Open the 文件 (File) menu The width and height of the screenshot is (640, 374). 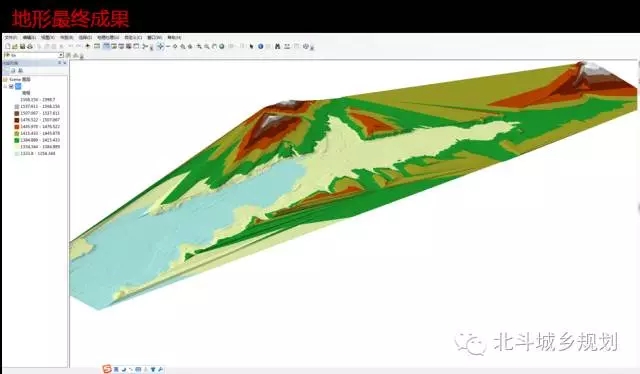pyautogui.click(x=10, y=37)
